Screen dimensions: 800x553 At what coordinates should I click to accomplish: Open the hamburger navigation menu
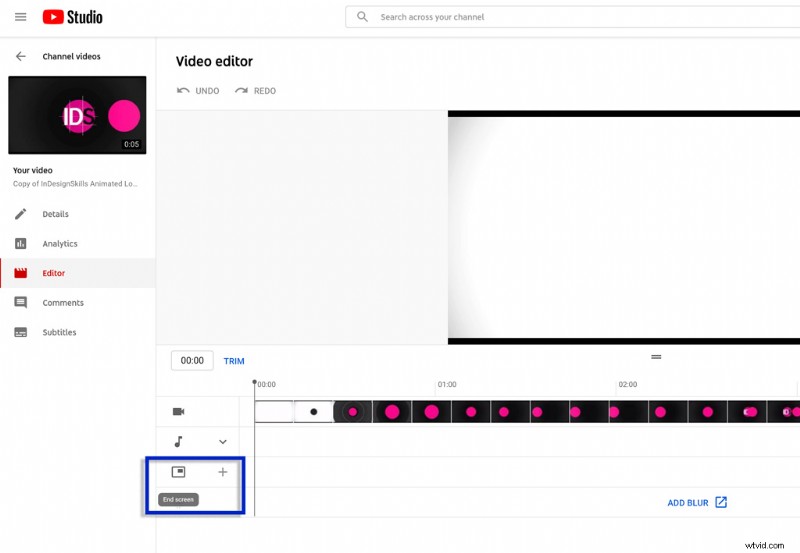pos(20,17)
